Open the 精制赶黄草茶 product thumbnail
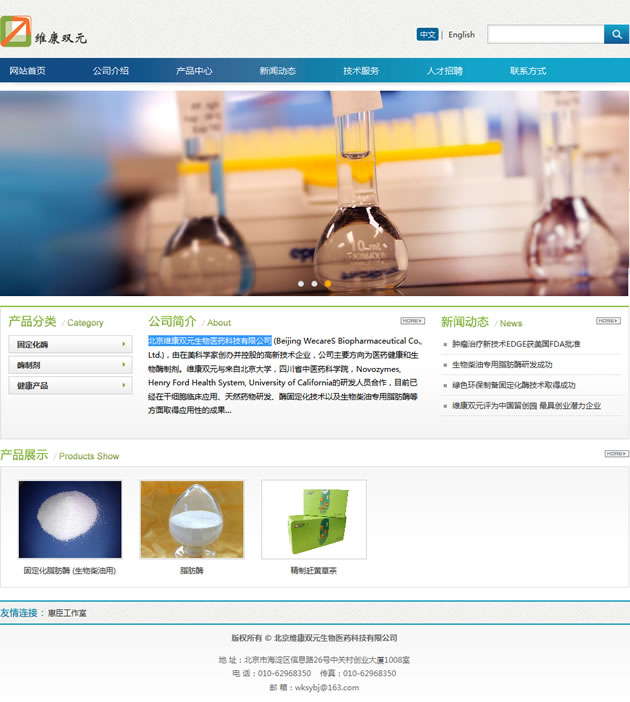The width and height of the screenshot is (630, 702). click(313, 519)
